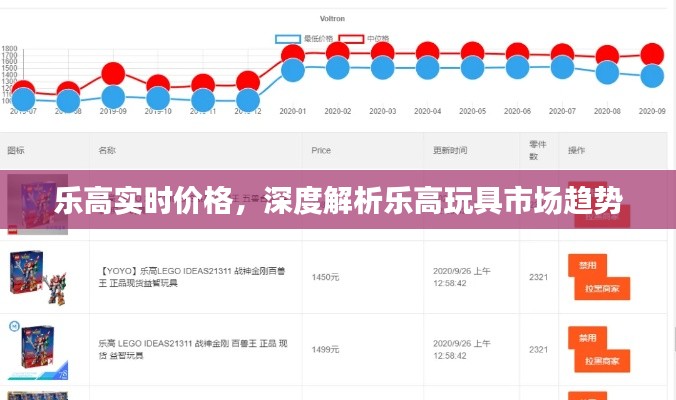Click 拉黑商家 in the 1450元 row
The height and width of the screenshot is (400, 676).
(602, 288)
